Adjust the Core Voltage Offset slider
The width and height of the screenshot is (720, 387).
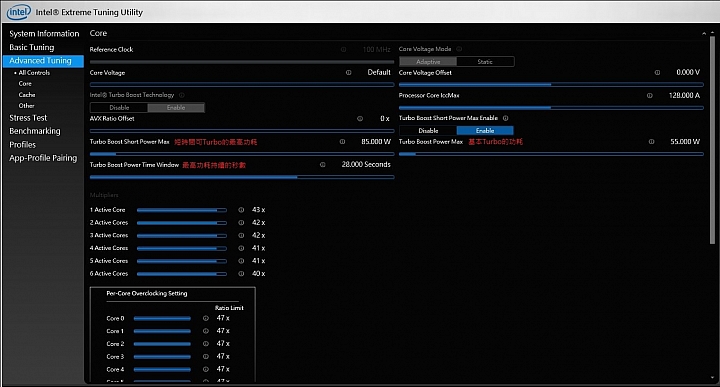[x=551, y=84]
